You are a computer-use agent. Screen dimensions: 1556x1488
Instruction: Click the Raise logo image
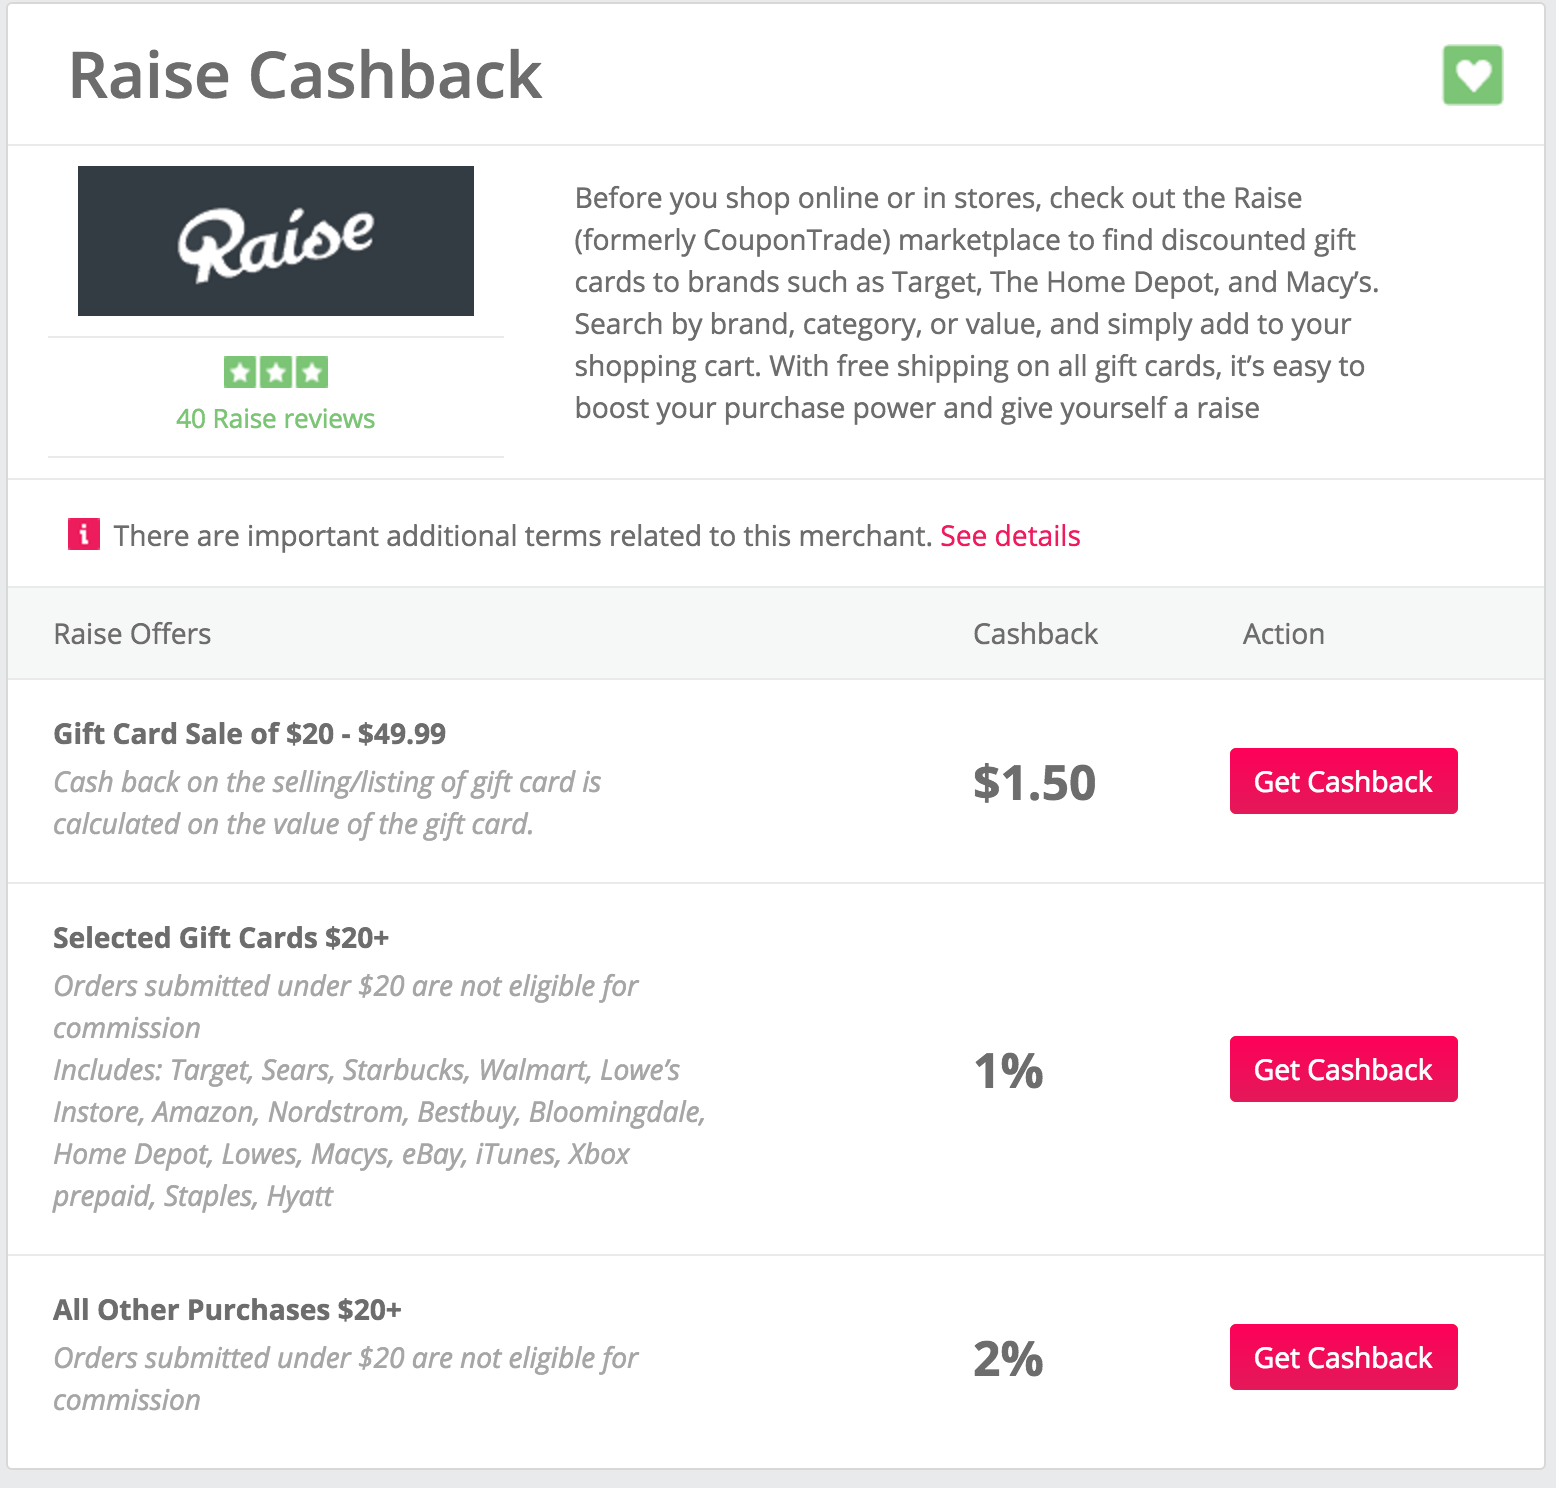(x=276, y=241)
